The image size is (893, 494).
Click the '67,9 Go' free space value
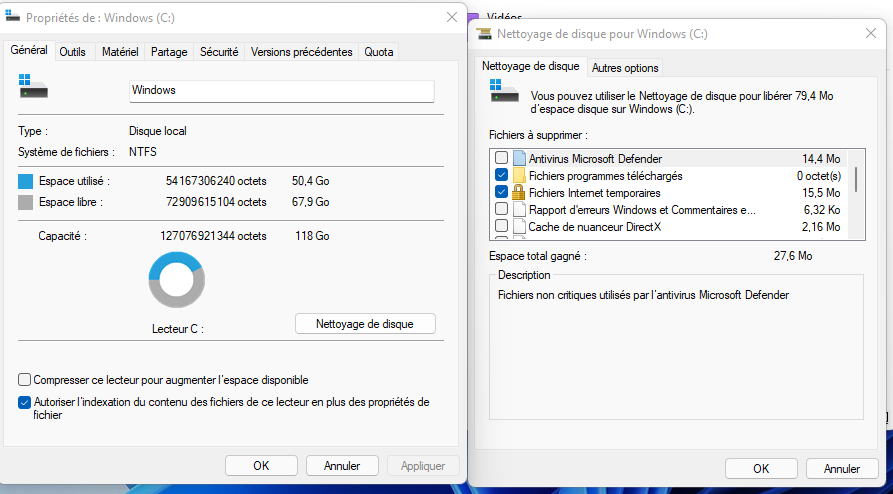(x=310, y=202)
